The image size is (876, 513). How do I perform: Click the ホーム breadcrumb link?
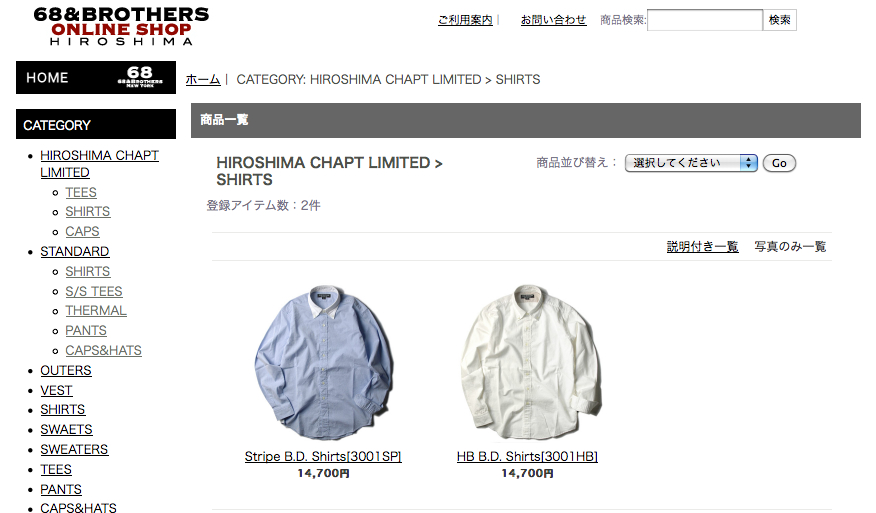tap(203, 79)
